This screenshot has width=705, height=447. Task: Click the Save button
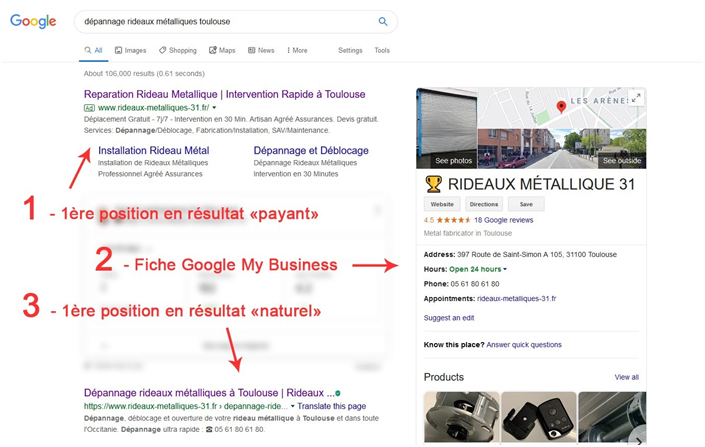point(526,204)
